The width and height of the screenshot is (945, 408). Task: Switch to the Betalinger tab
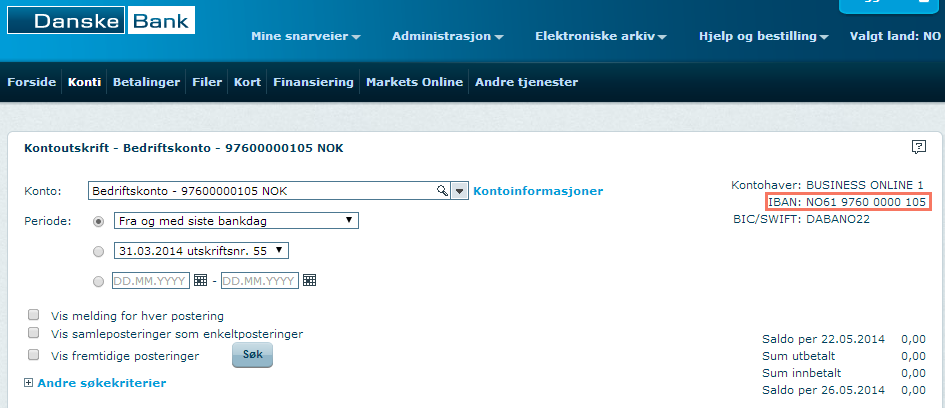point(146,82)
